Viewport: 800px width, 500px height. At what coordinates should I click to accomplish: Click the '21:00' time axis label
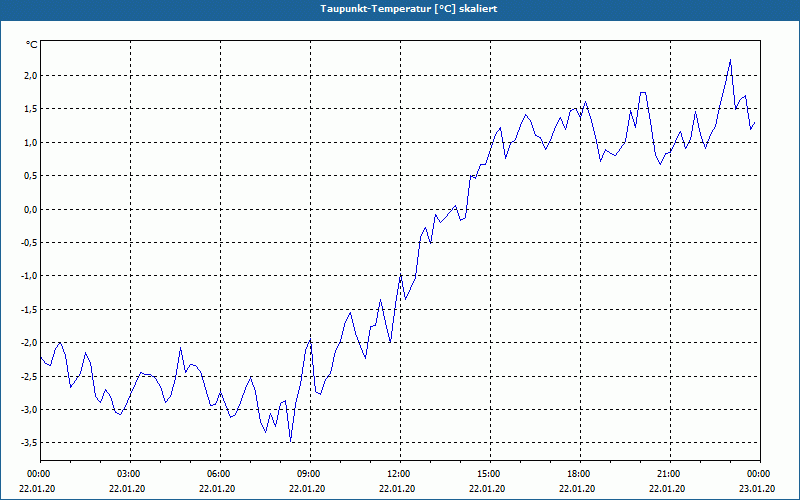[670, 474]
